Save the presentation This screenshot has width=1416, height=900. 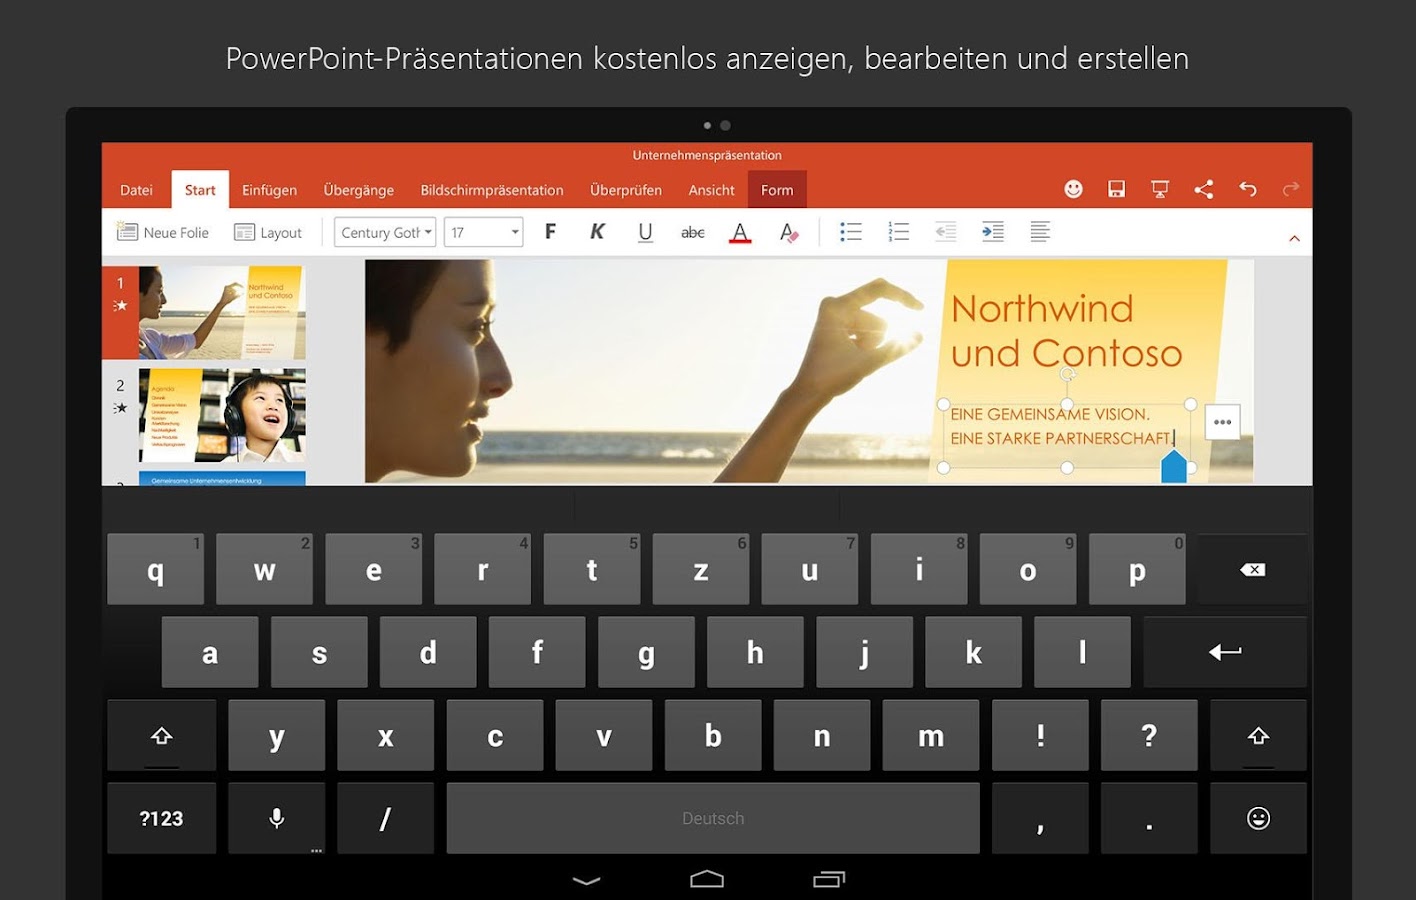pyautogui.click(x=1116, y=188)
